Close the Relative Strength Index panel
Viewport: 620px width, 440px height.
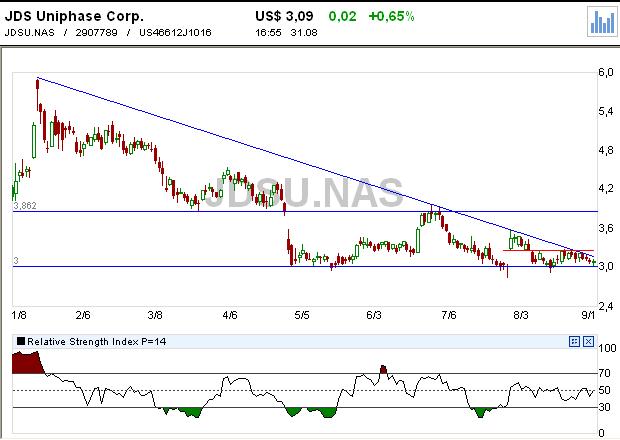point(588,342)
